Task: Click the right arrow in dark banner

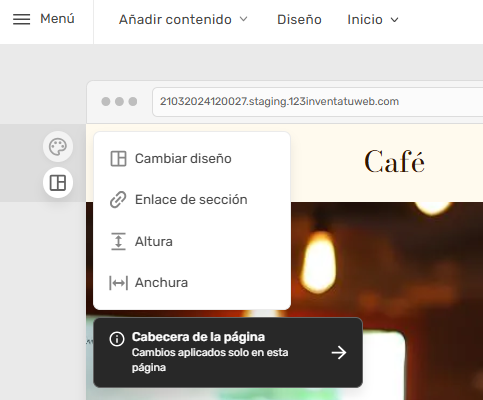Action: [x=339, y=352]
